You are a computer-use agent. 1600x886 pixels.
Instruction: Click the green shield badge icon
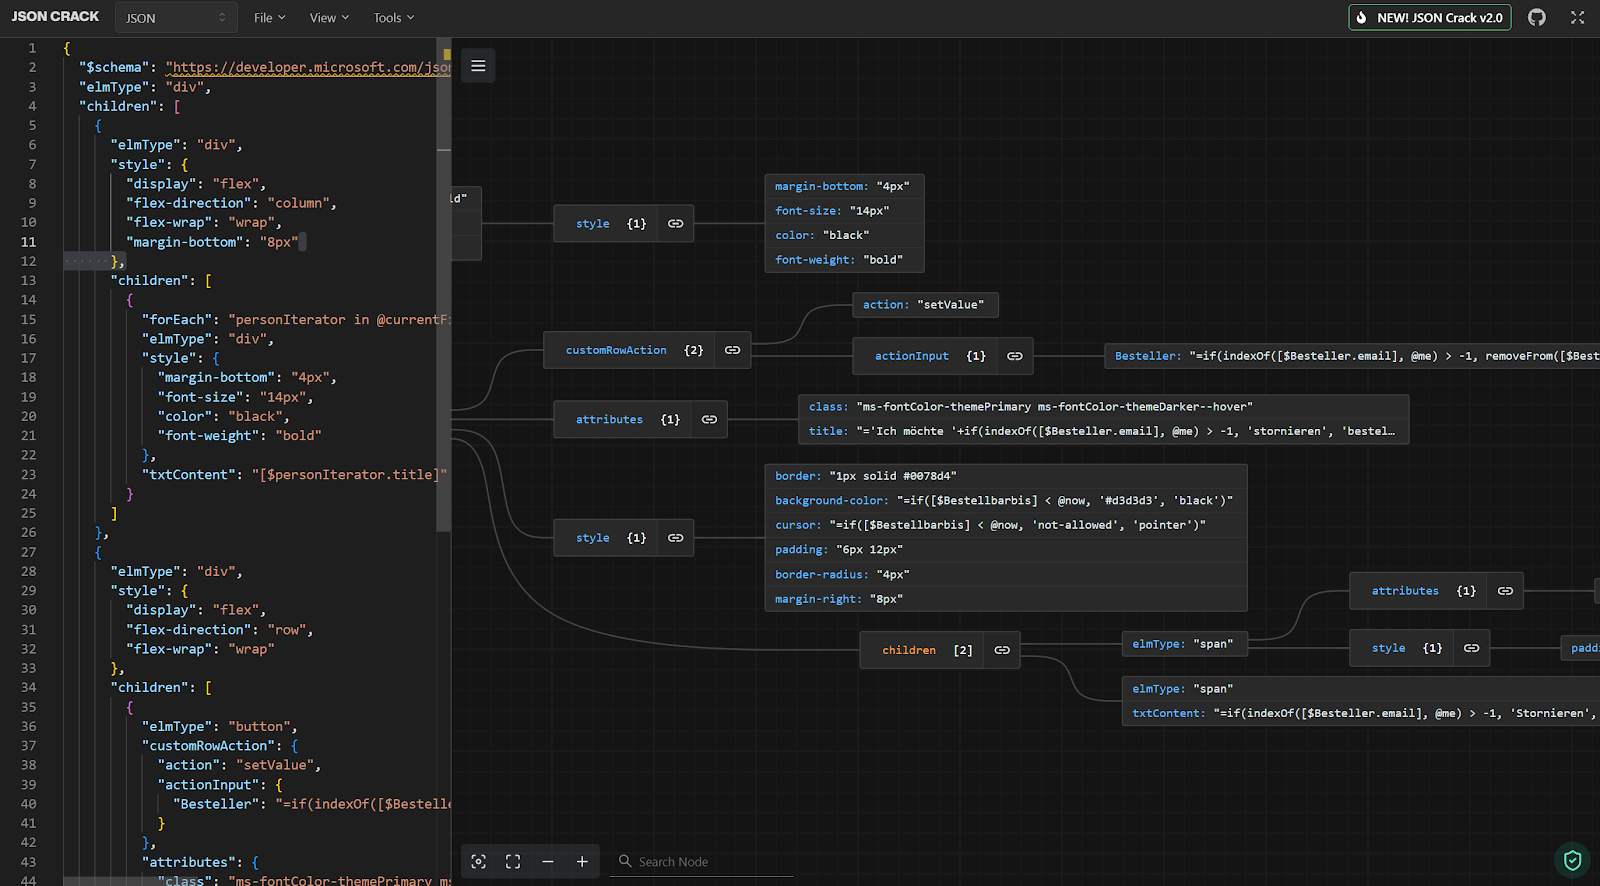pos(1572,859)
